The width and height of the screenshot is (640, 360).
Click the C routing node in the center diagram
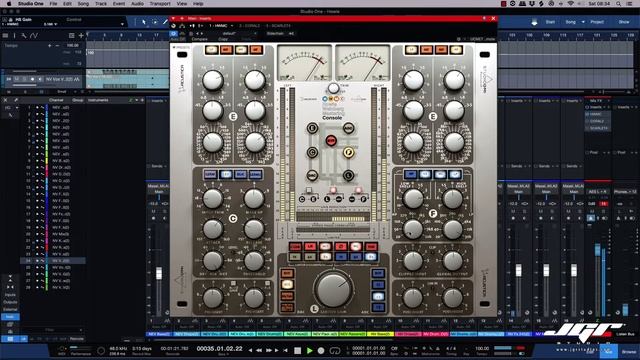[x=312, y=152]
